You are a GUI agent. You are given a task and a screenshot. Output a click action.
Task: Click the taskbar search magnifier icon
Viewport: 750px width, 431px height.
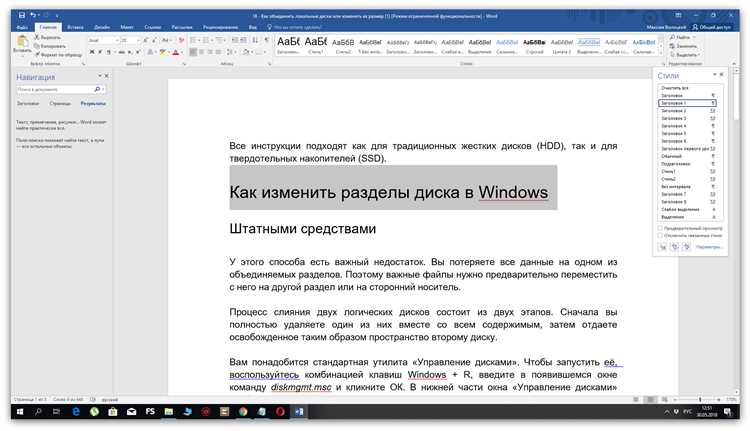(38, 411)
